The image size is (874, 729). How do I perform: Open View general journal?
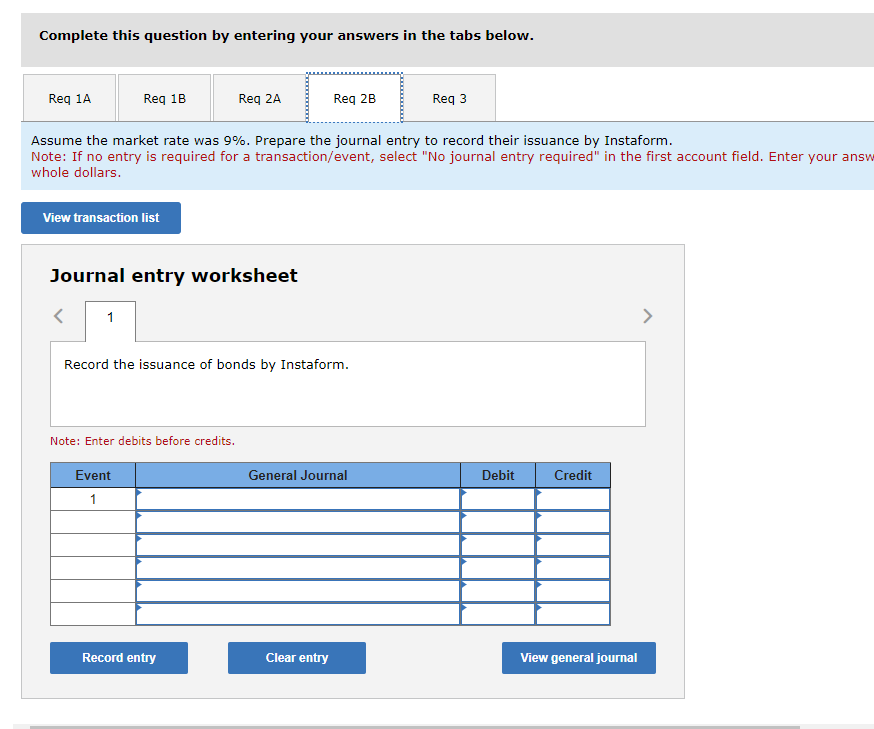pos(579,658)
